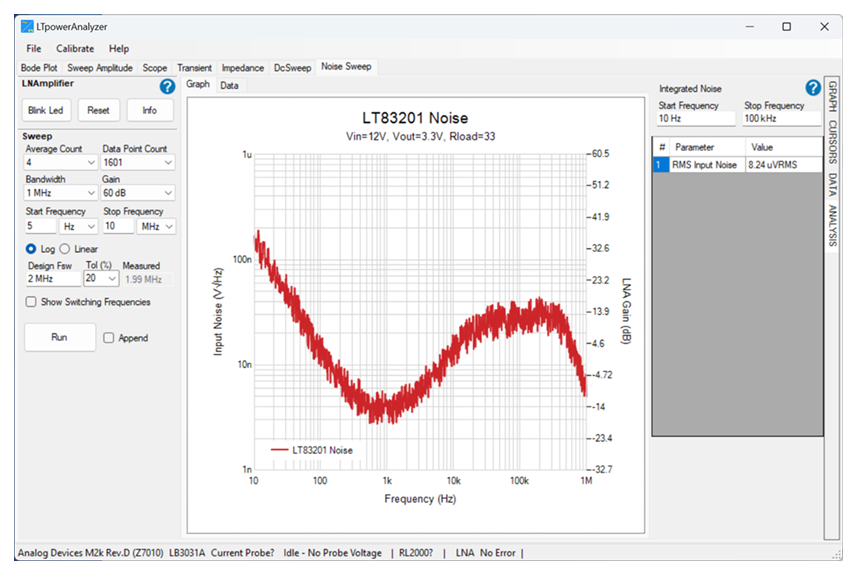Viewport: 857px width, 577px height.
Task: Select the RMS Input Noise table row
Action: click(738, 165)
